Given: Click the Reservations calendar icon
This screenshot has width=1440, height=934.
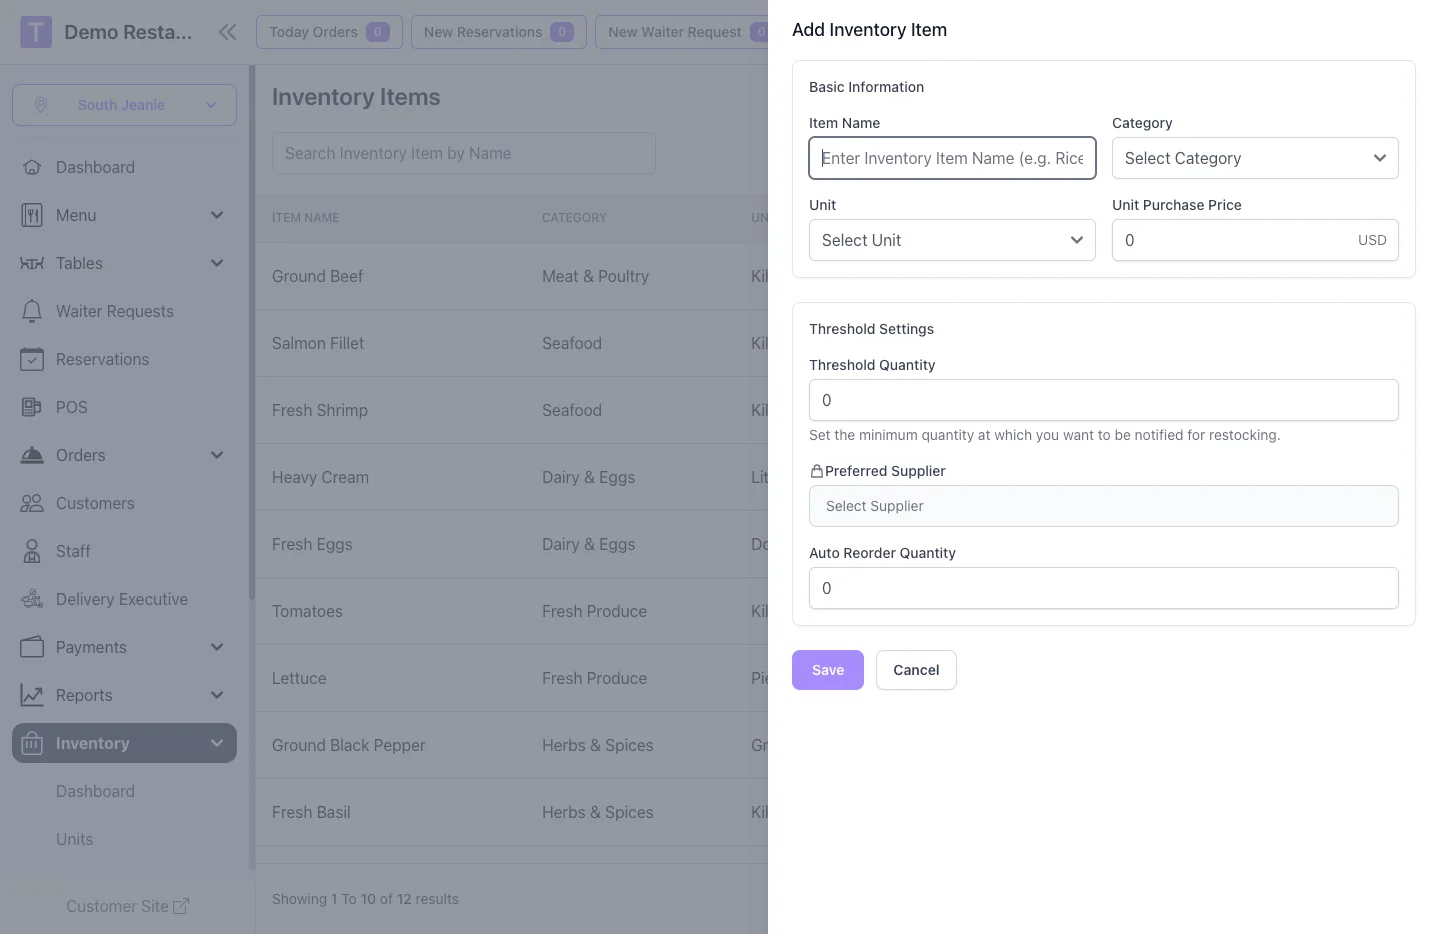Looking at the screenshot, I should 32,359.
